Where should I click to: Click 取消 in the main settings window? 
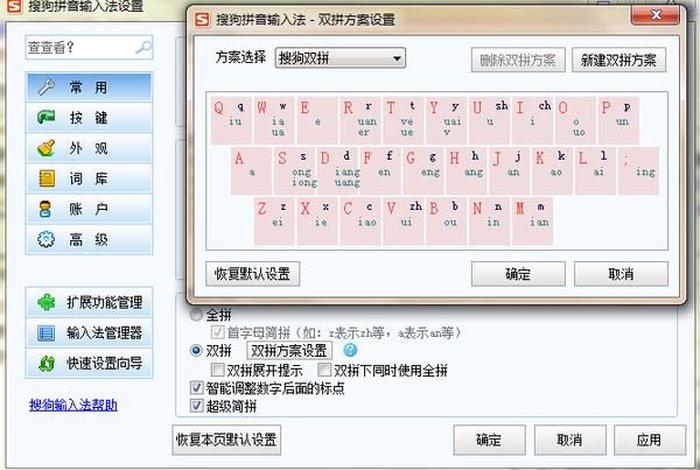click(570, 440)
